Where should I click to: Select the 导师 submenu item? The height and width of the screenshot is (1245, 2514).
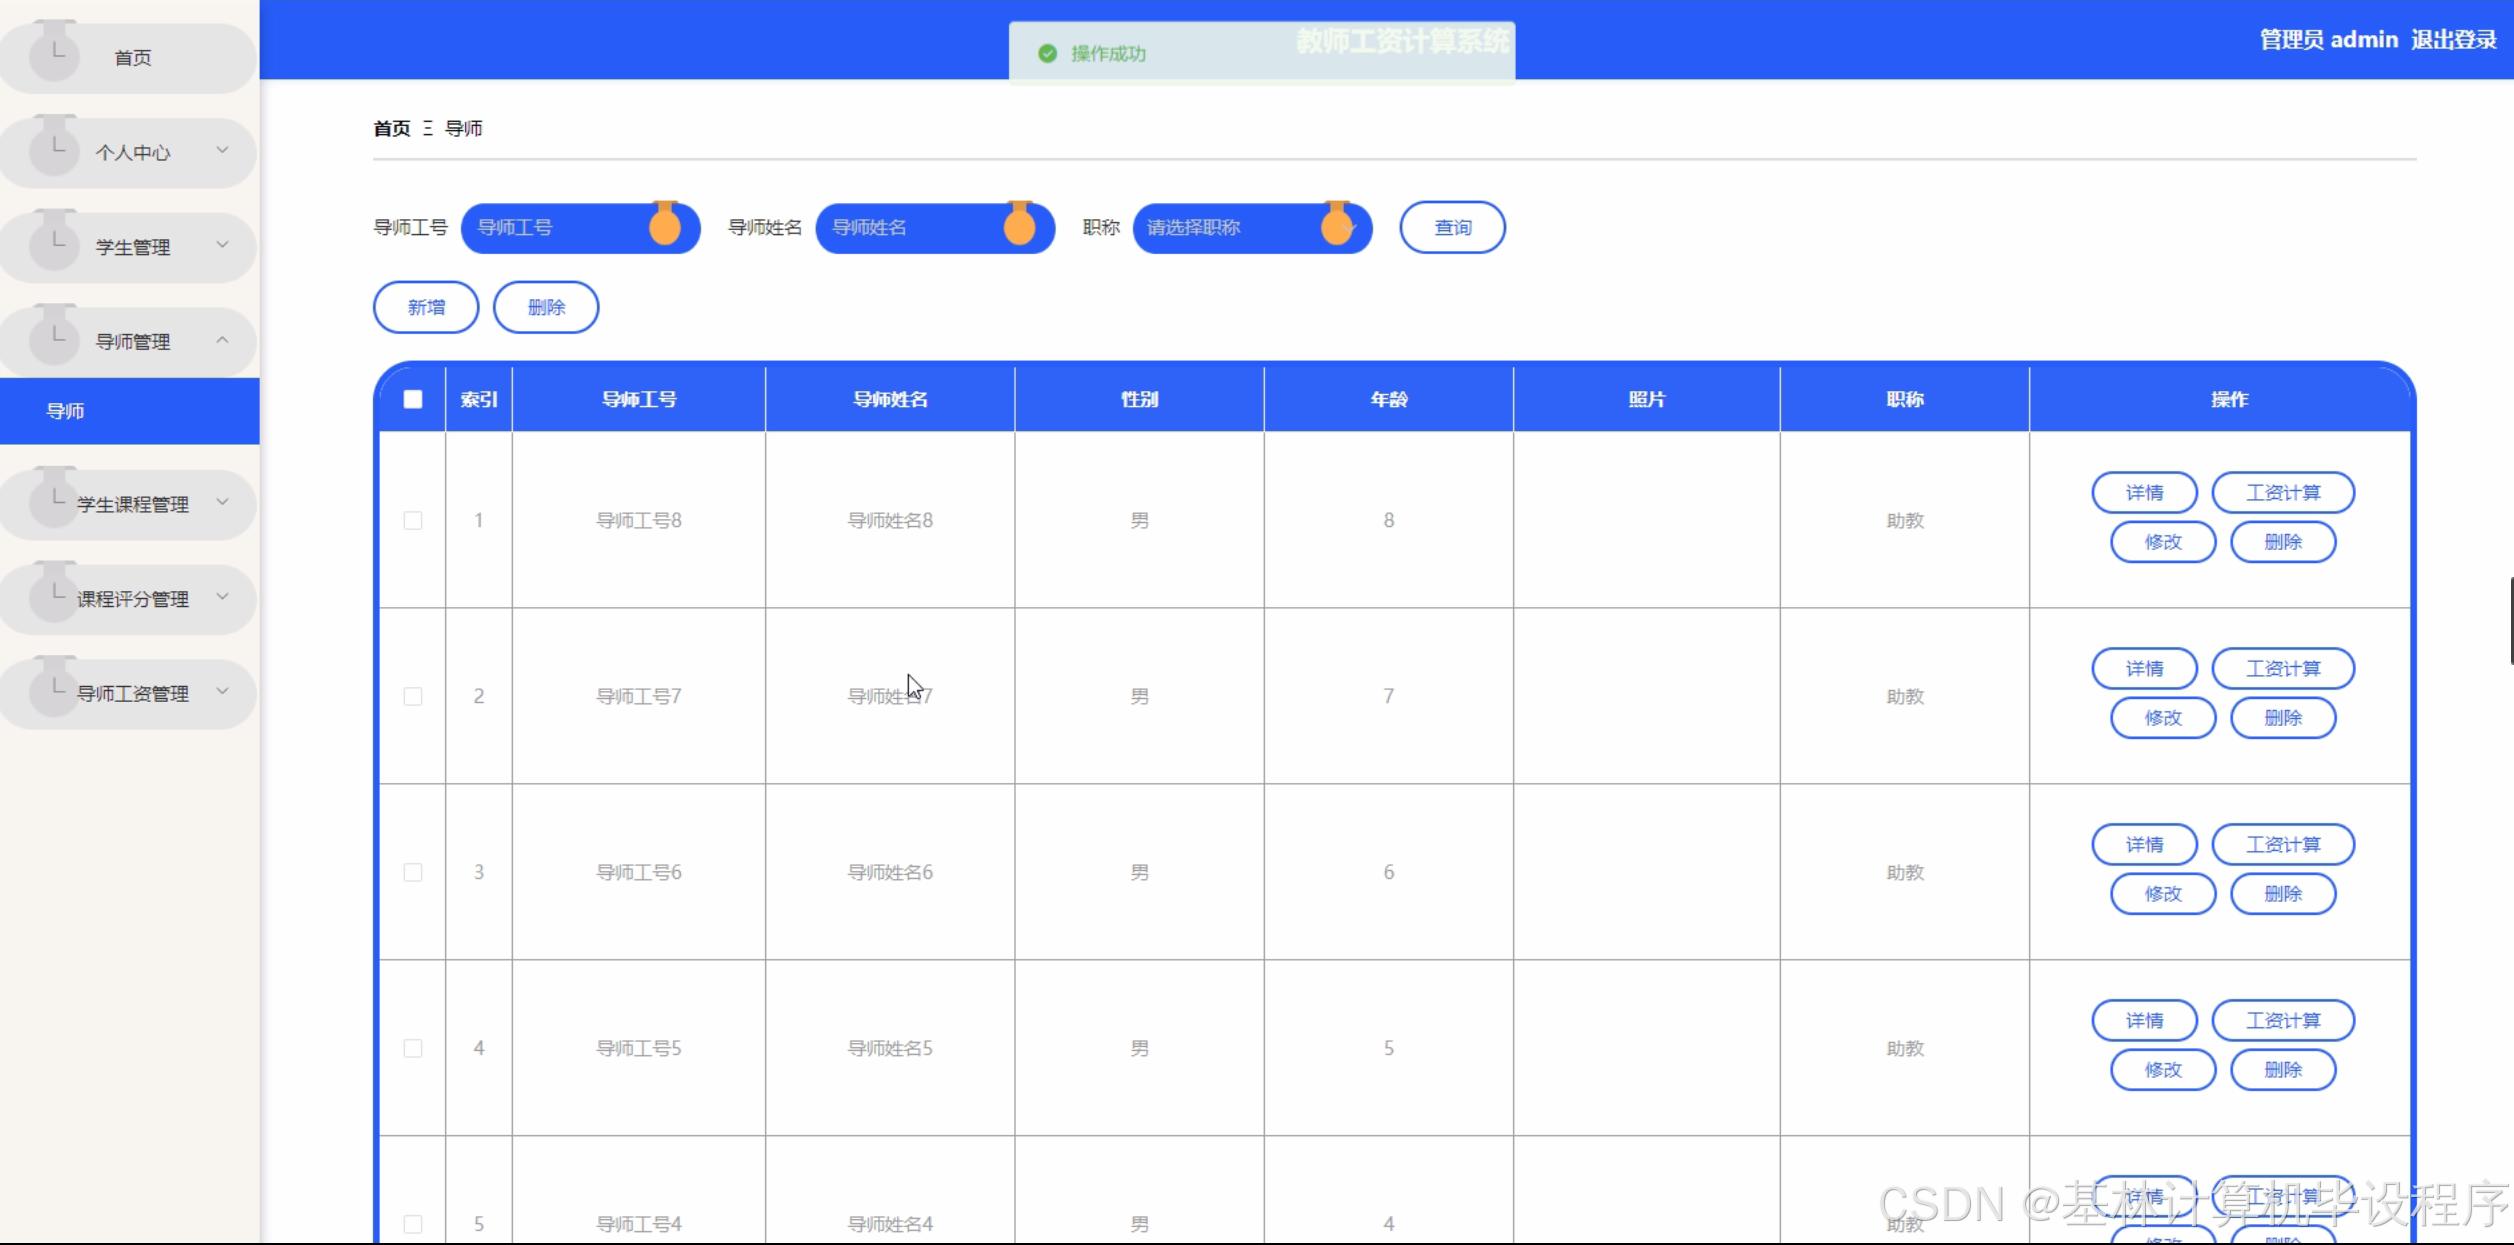tap(66, 411)
